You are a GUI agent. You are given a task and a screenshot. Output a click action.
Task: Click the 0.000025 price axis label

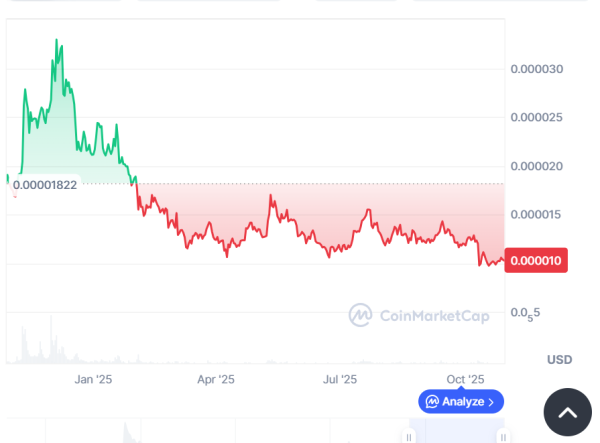tap(537, 118)
